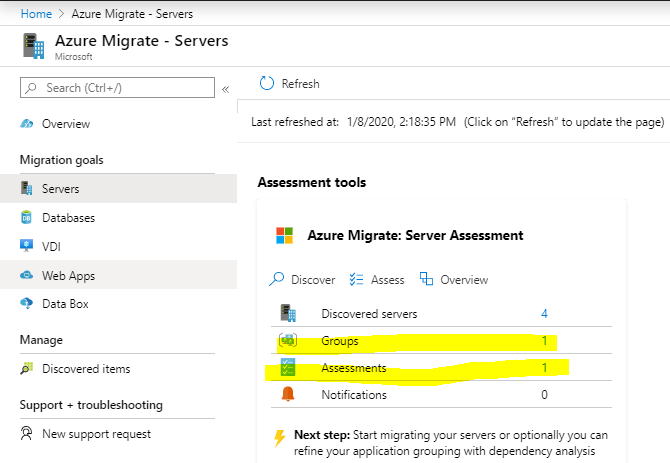Click the lightning bolt Next step icon
670x463 pixels.
tap(279, 438)
